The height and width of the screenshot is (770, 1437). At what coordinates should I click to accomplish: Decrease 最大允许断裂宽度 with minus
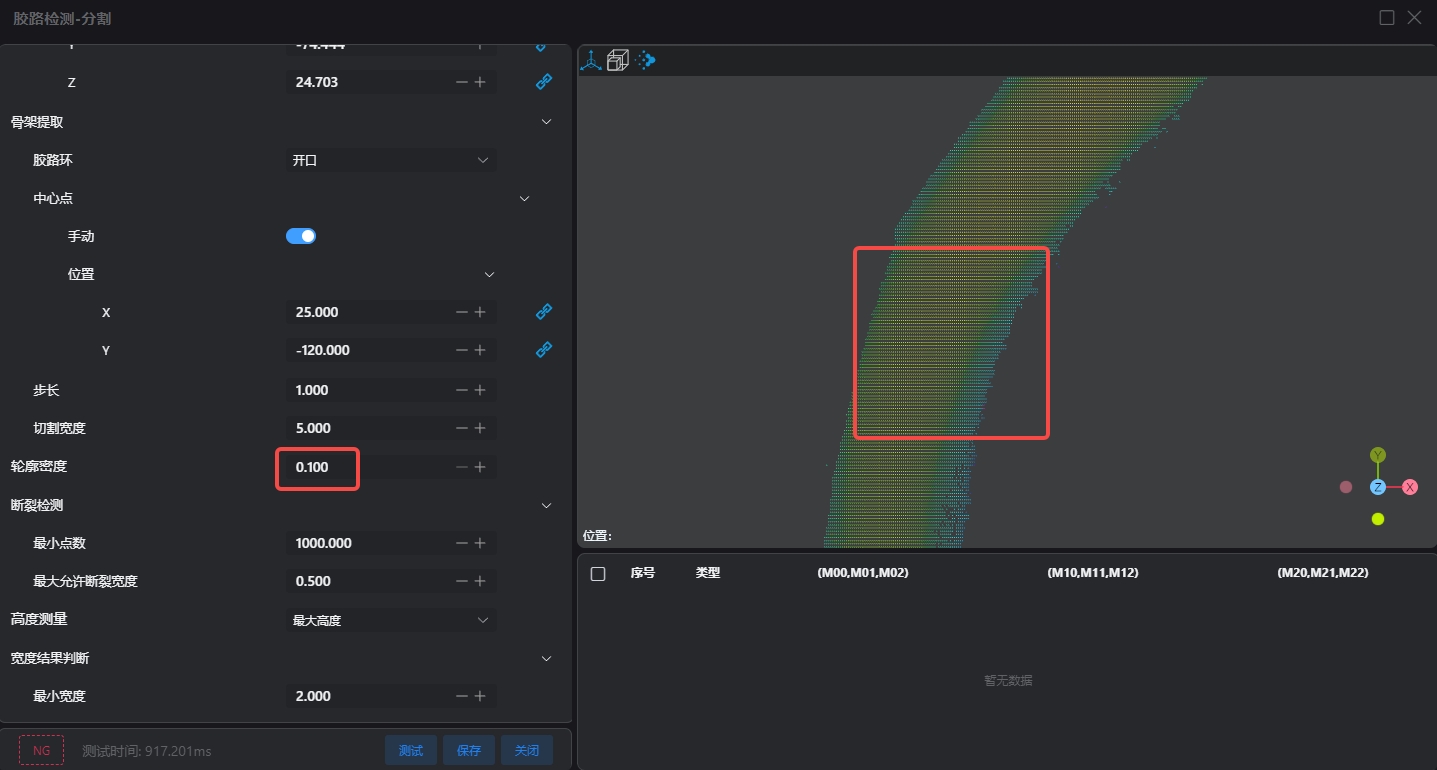tap(461, 581)
